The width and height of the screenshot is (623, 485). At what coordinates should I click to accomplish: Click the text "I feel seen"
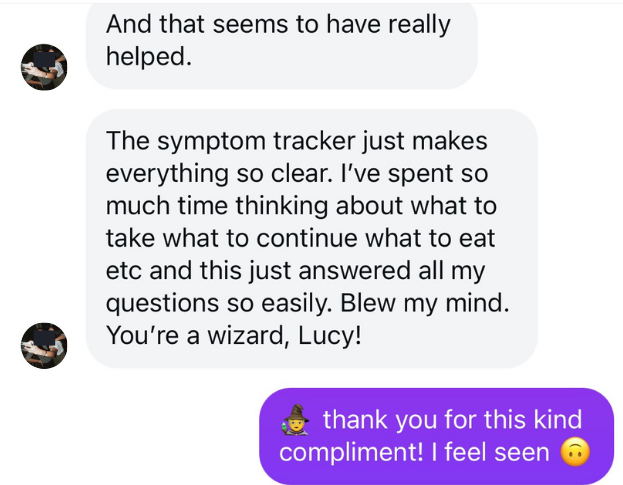click(491, 453)
